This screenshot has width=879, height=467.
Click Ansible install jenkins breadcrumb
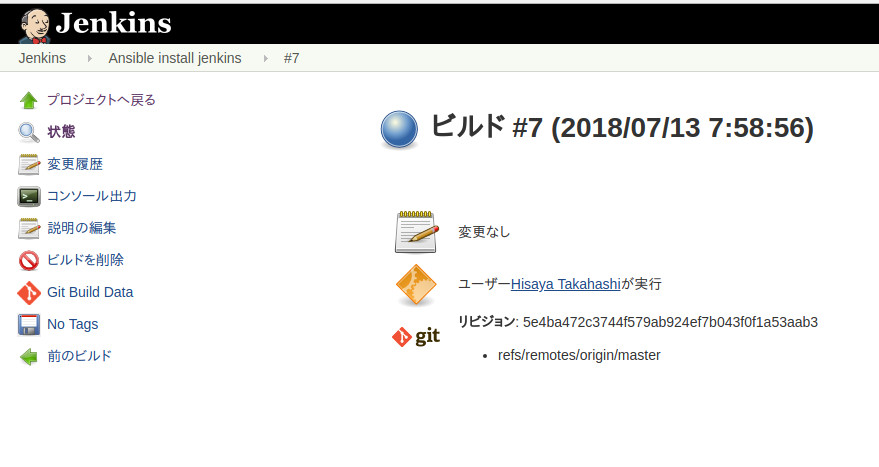point(175,58)
